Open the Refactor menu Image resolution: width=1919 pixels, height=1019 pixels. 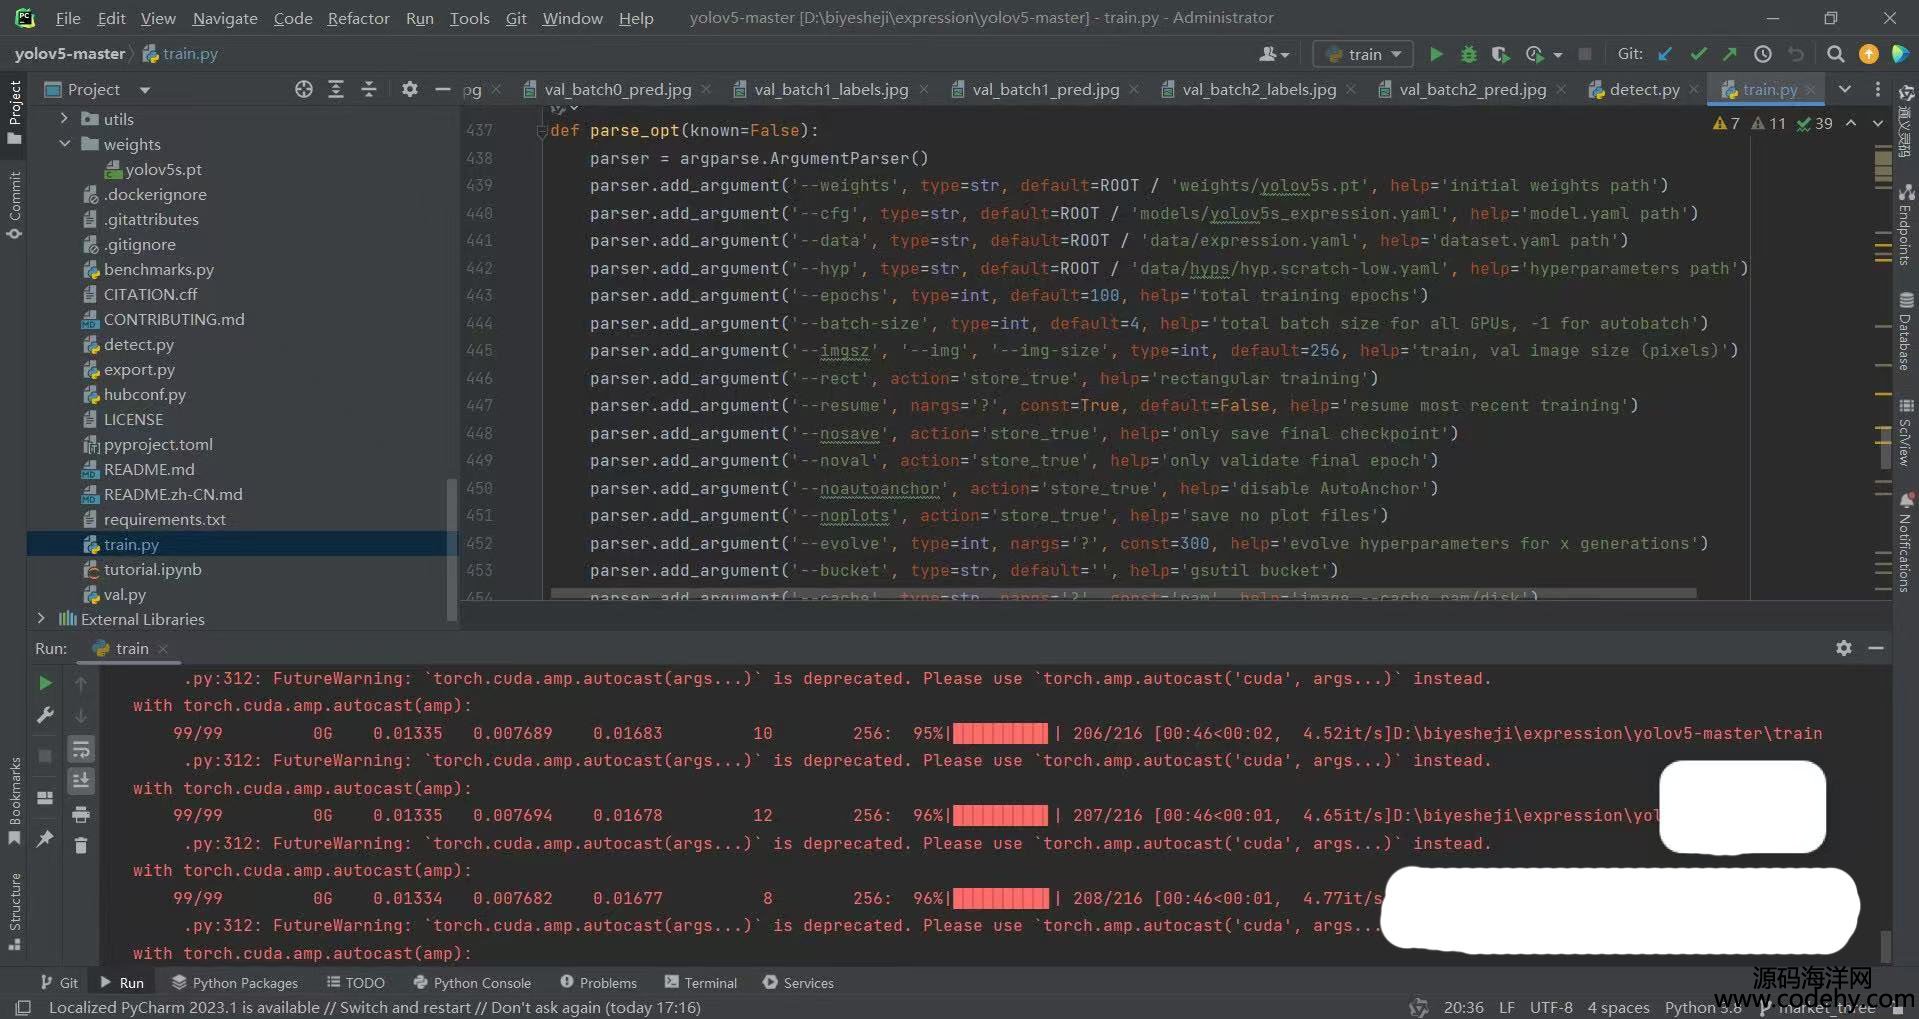point(358,18)
